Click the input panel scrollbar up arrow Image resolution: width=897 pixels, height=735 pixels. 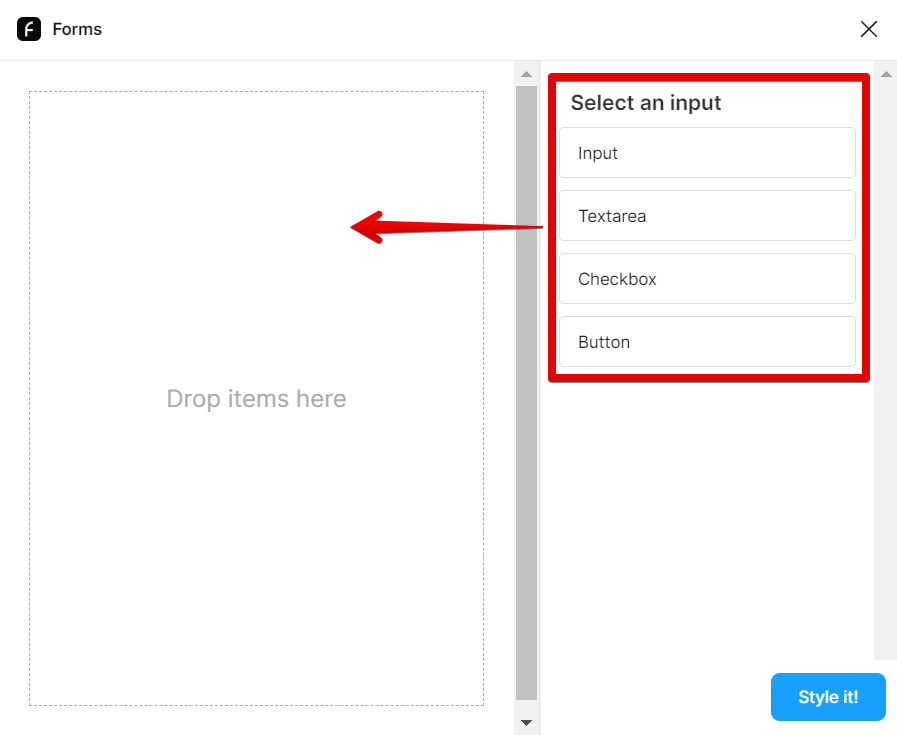[886, 73]
